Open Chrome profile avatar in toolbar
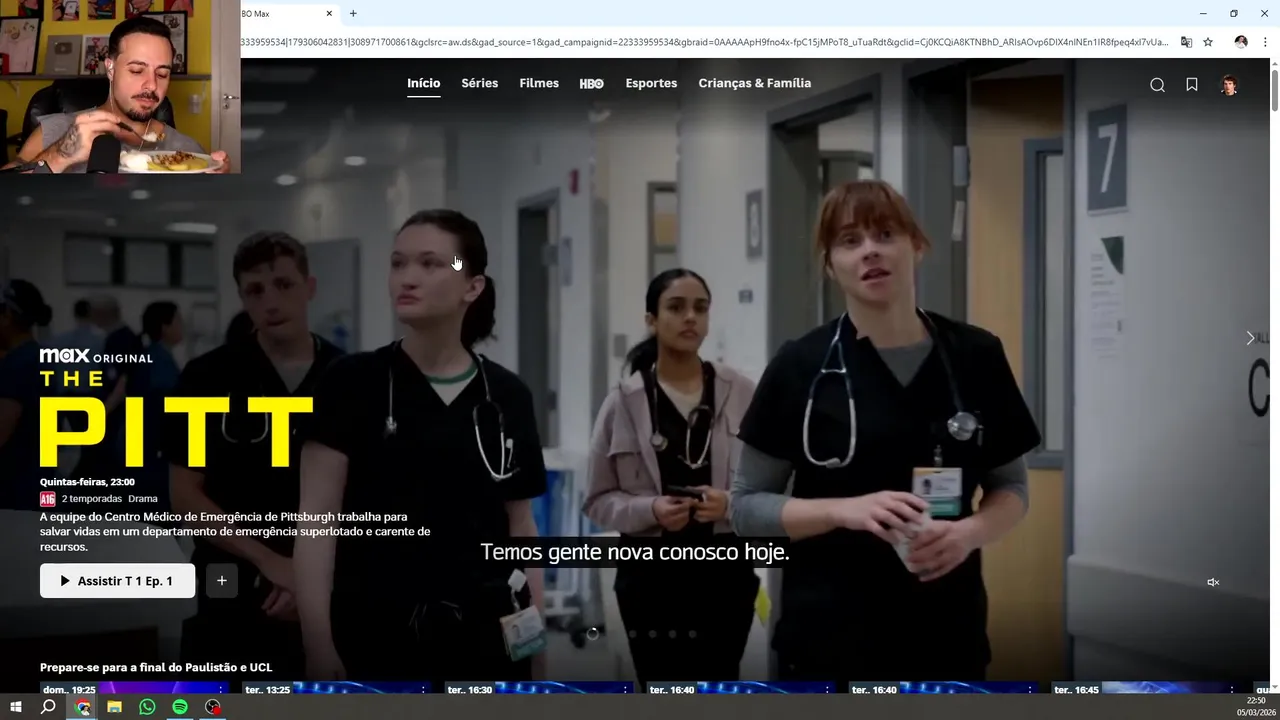This screenshot has height=720, width=1280. (x=1241, y=42)
